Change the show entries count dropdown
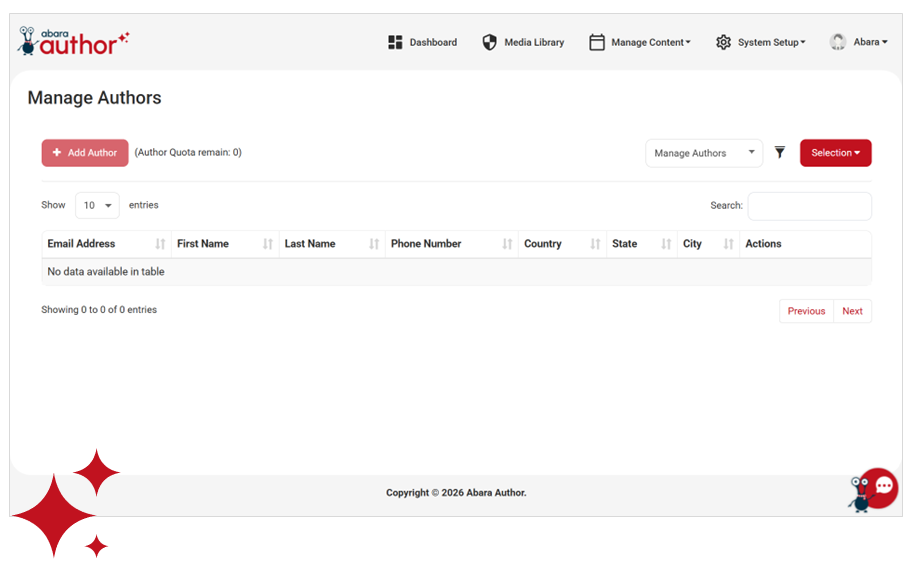Screen dimensions: 915x562 (97, 205)
